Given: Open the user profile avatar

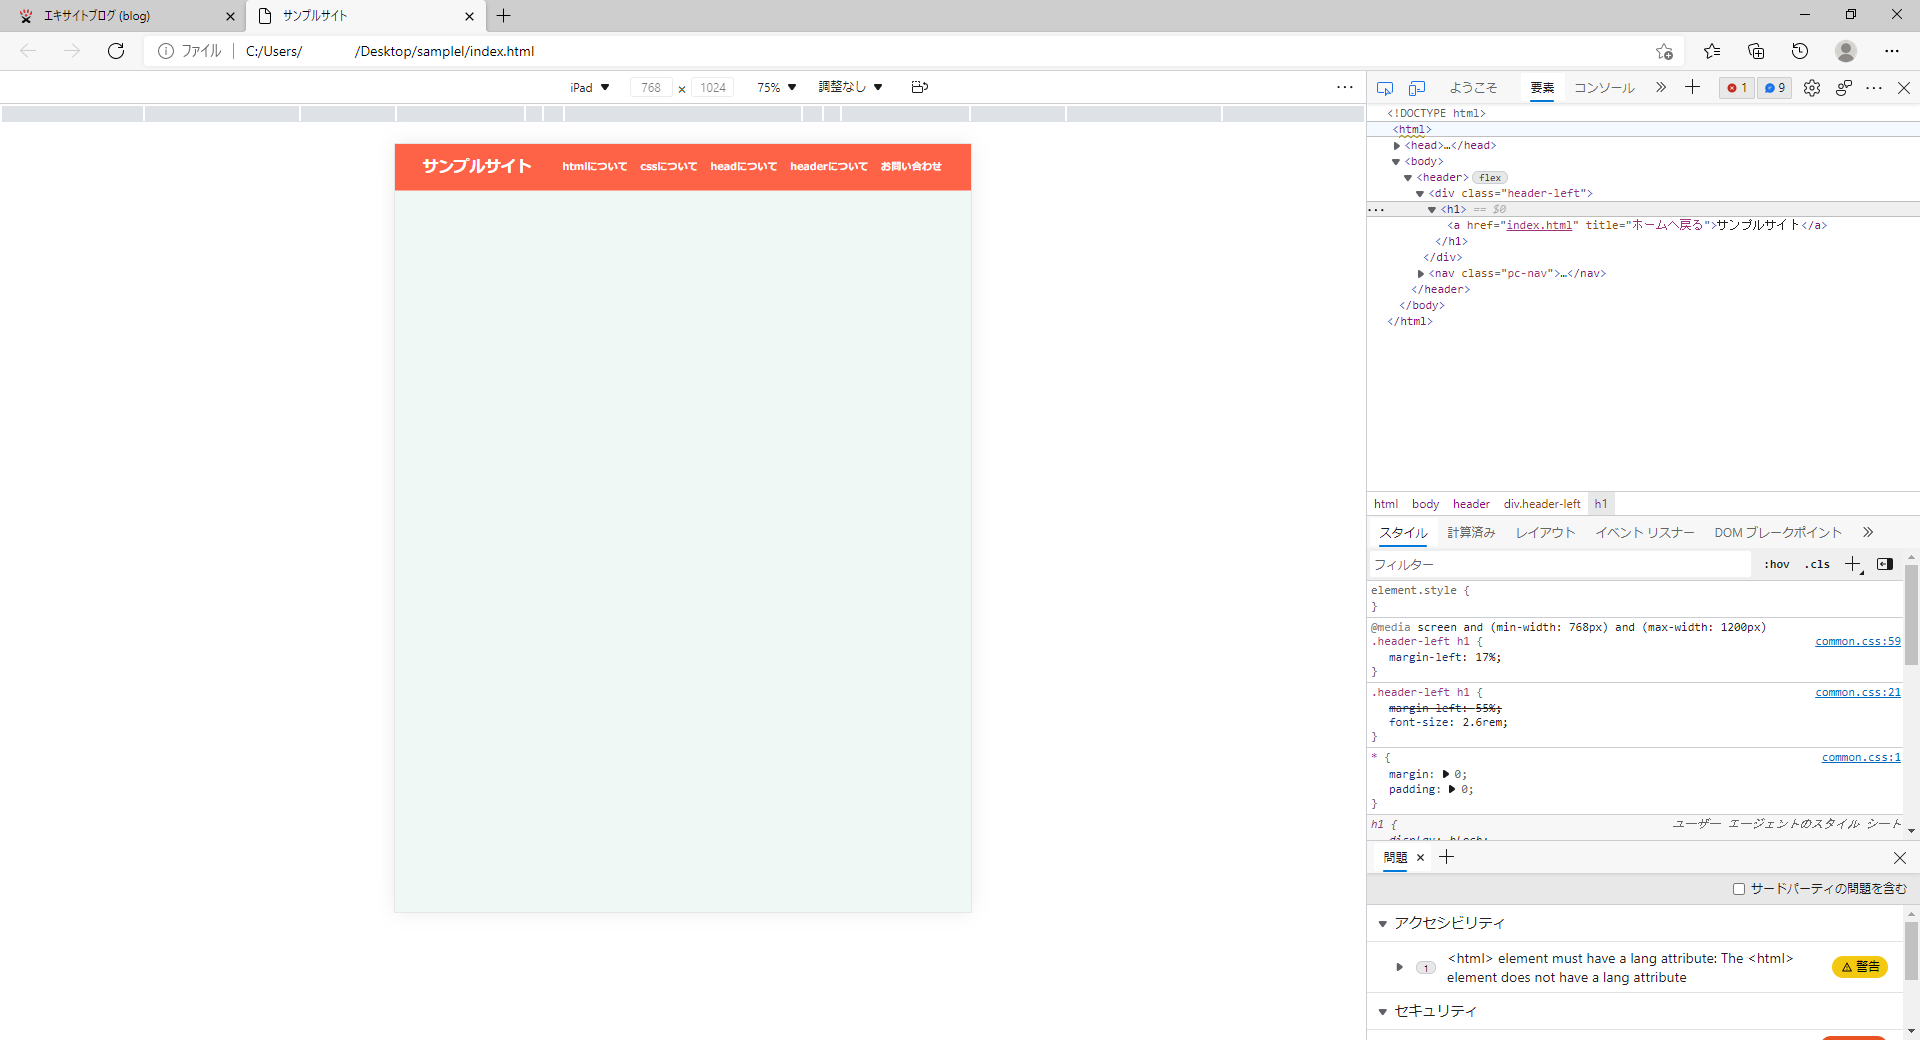Looking at the screenshot, I should click(x=1846, y=51).
